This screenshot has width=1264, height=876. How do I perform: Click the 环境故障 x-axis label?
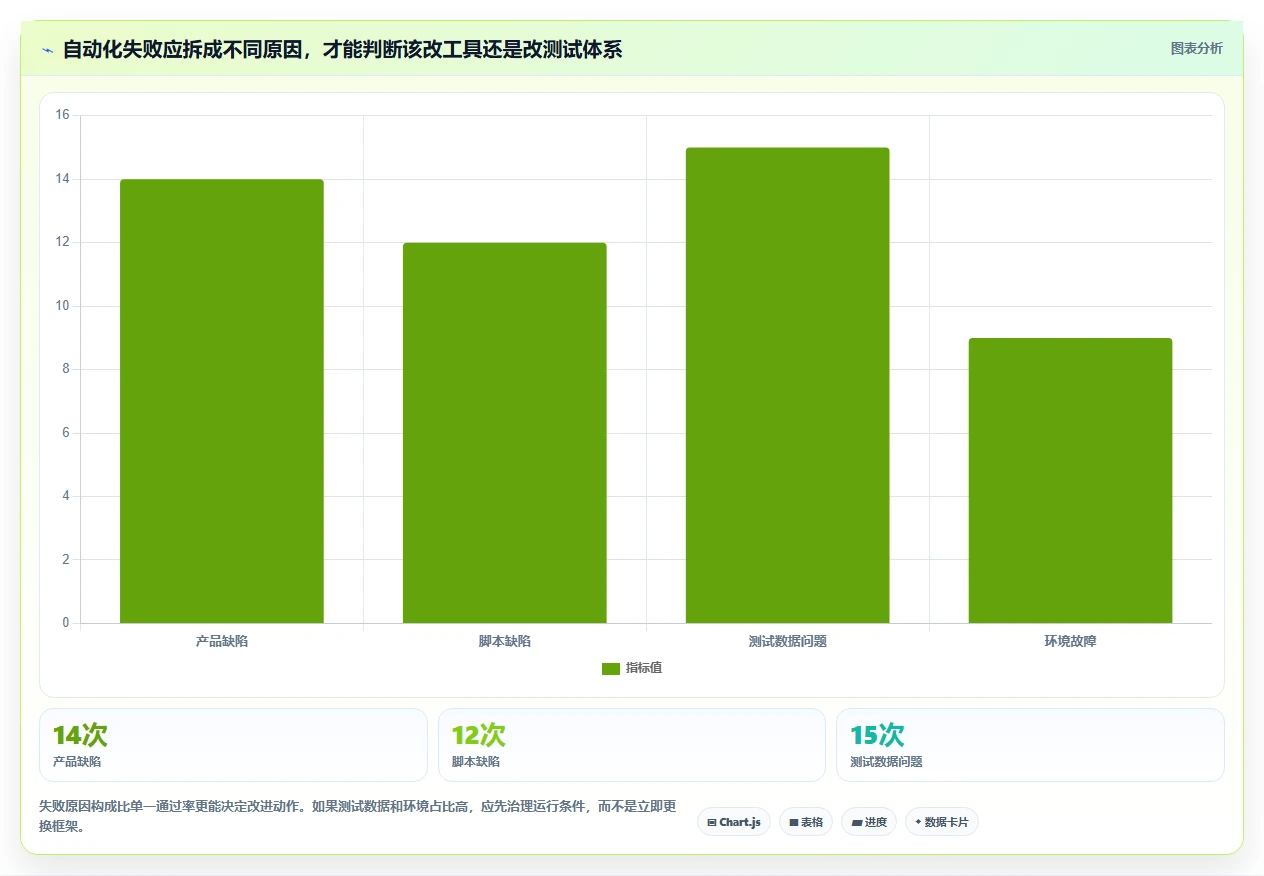[x=1070, y=641]
